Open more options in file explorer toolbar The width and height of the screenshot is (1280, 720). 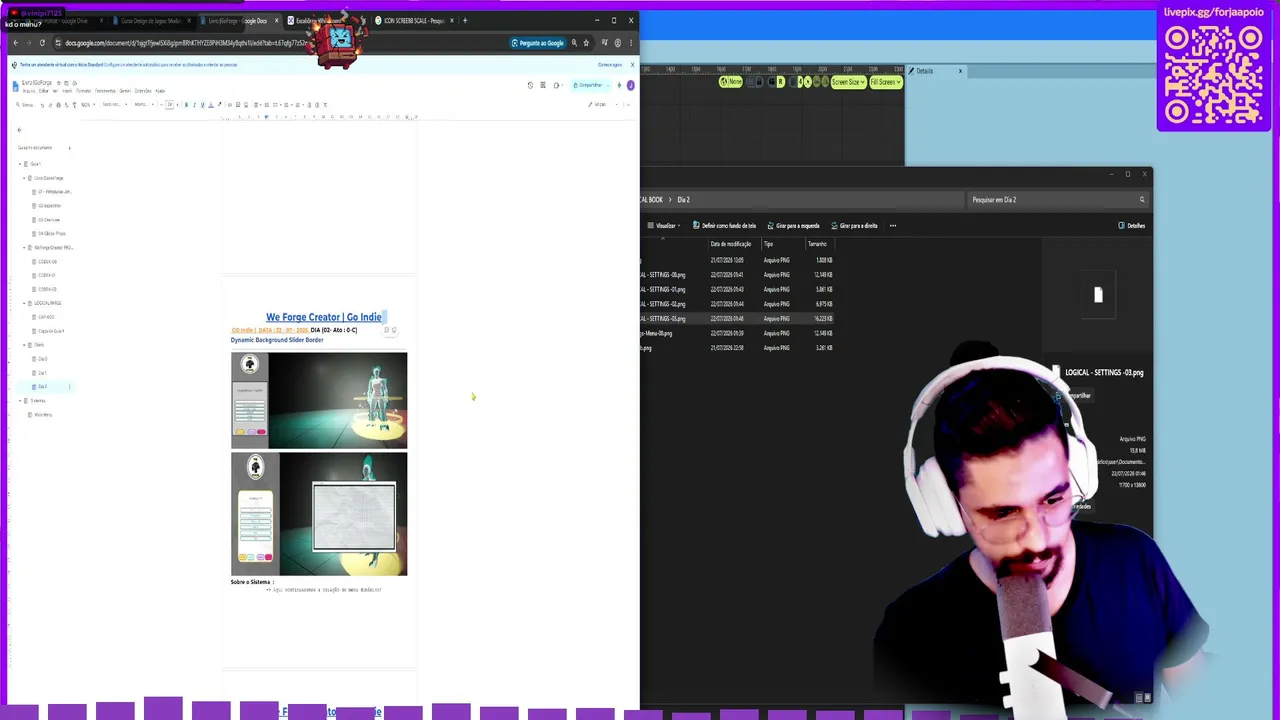[x=893, y=226]
